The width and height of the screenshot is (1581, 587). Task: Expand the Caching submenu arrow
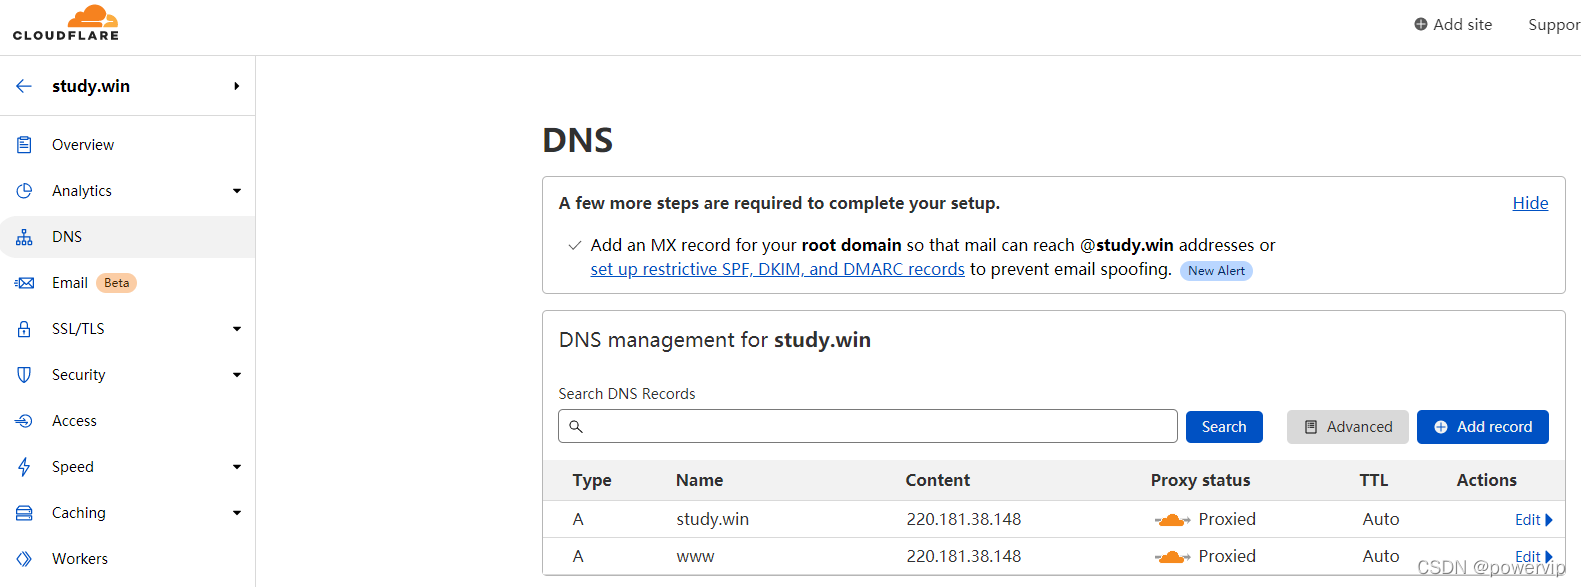(x=237, y=513)
